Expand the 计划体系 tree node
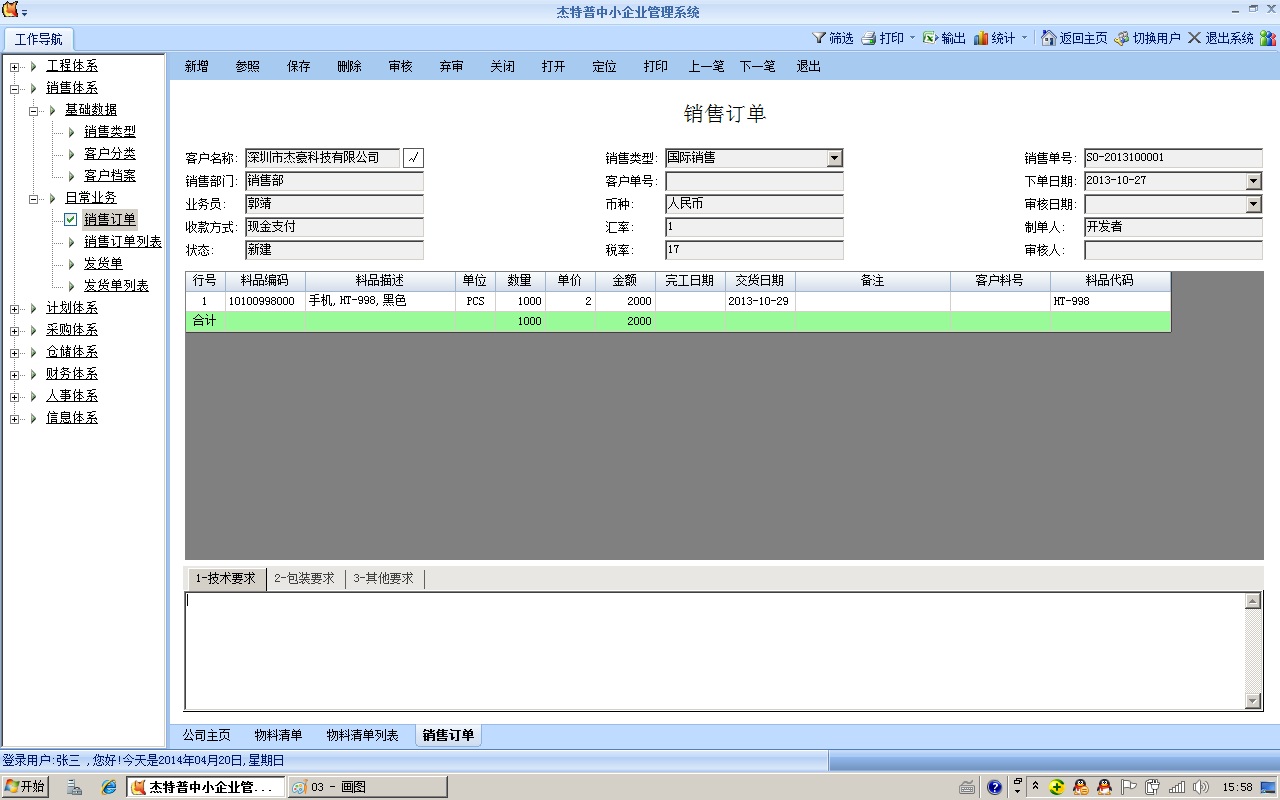 pyautogui.click(x=15, y=309)
